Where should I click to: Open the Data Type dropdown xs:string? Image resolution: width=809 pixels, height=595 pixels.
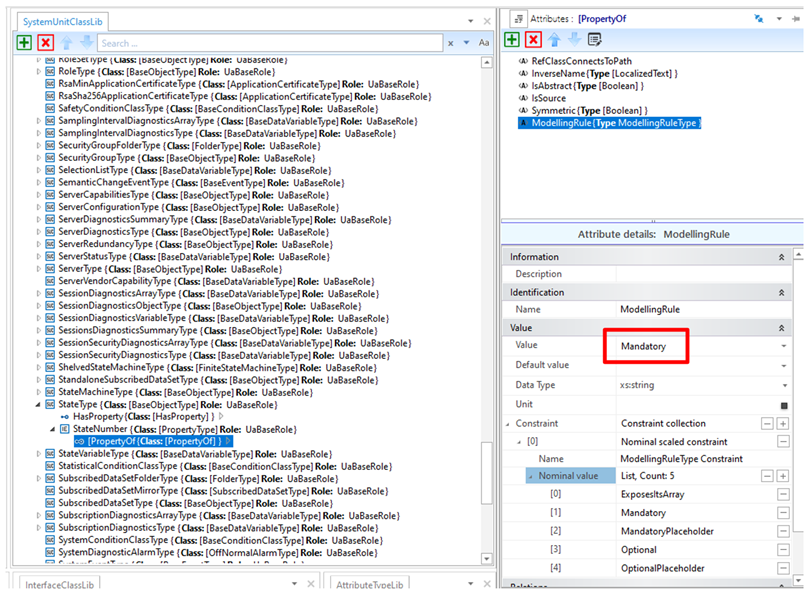pyautogui.click(x=785, y=385)
